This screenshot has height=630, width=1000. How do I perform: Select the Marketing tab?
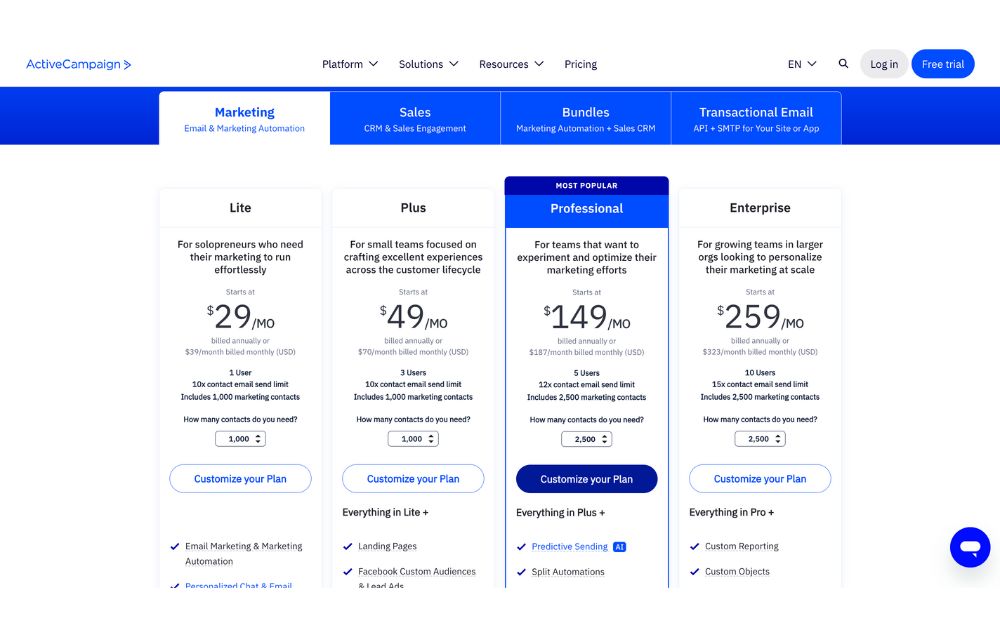click(x=244, y=119)
